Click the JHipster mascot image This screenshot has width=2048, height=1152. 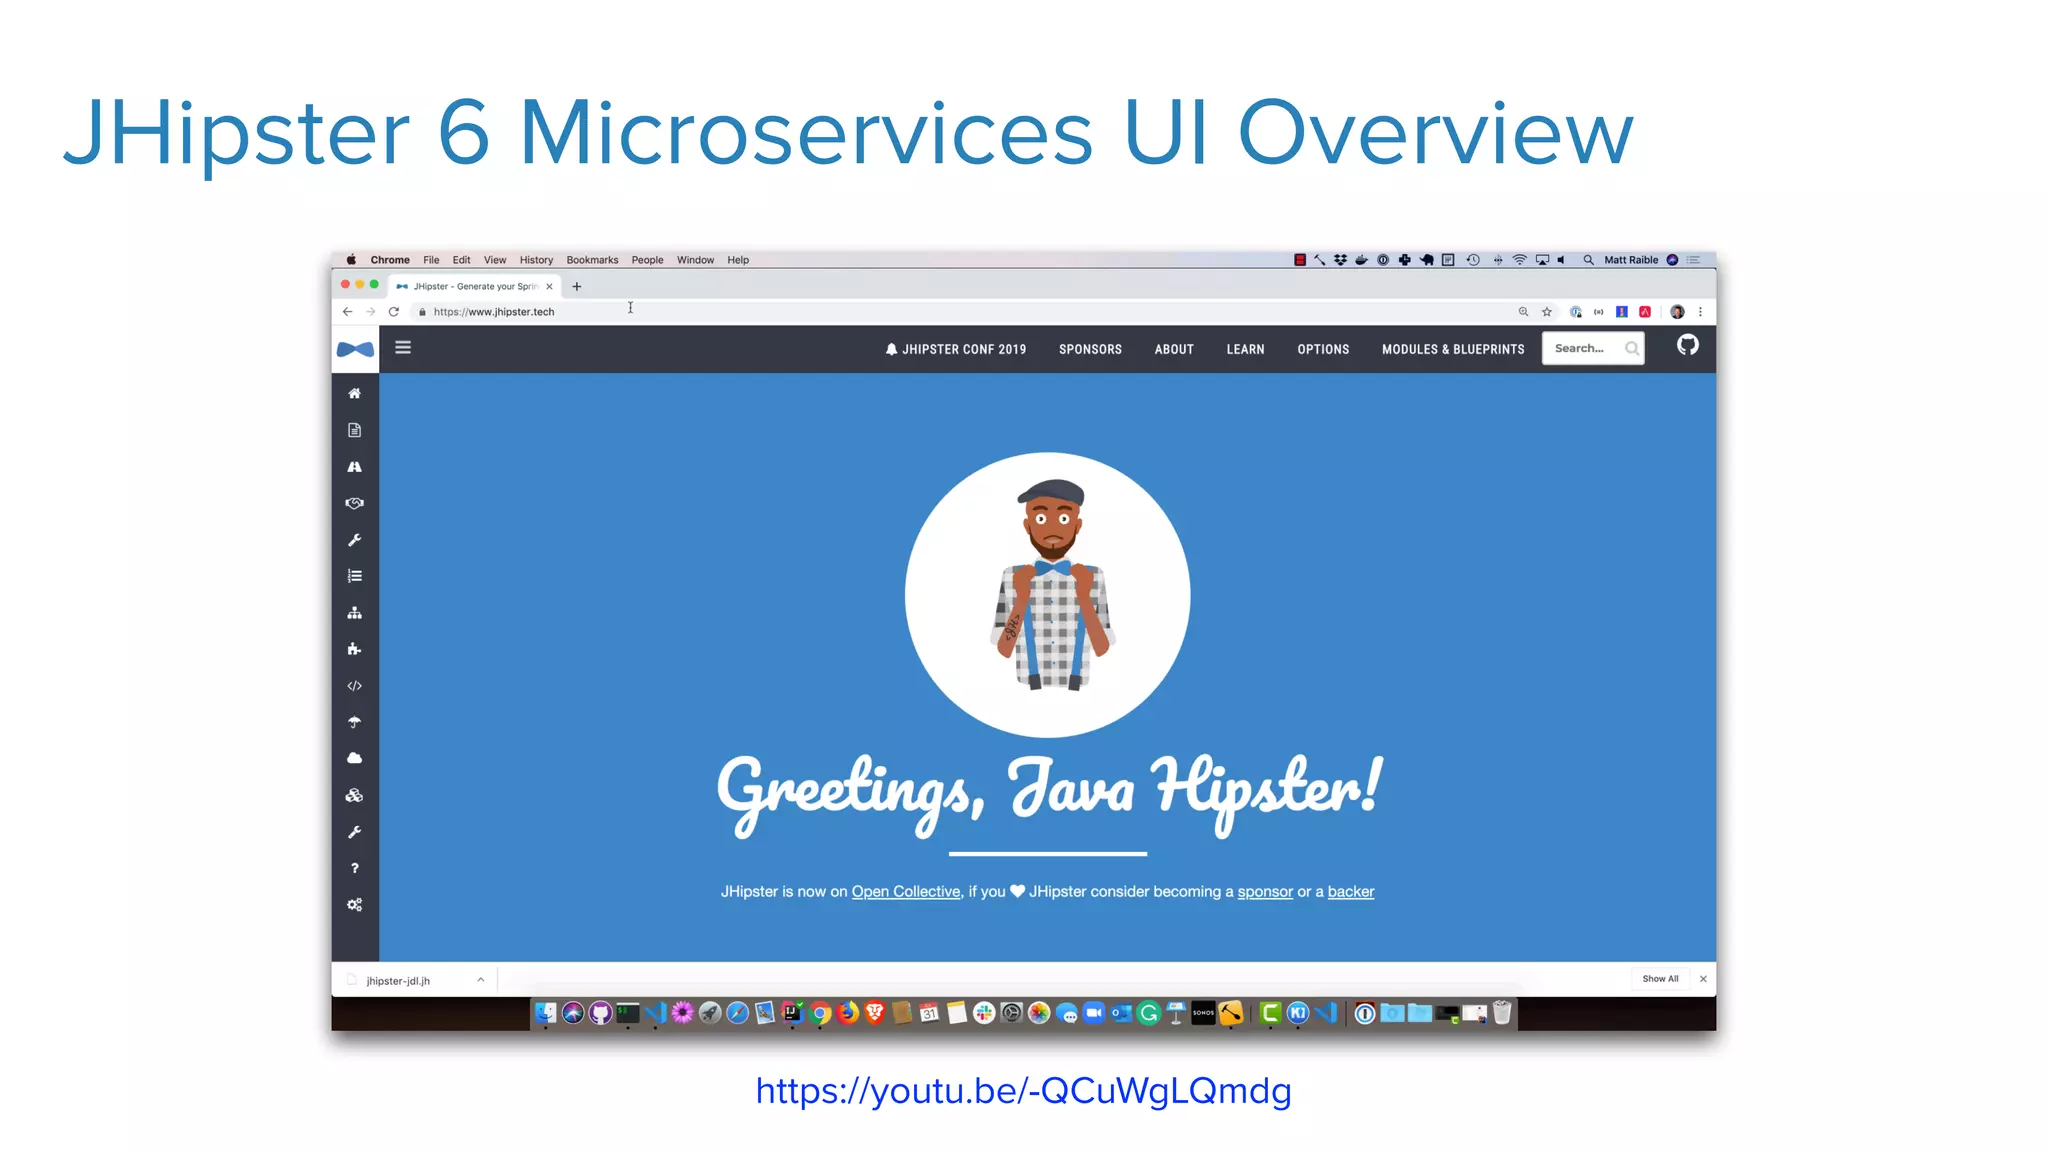point(1047,595)
